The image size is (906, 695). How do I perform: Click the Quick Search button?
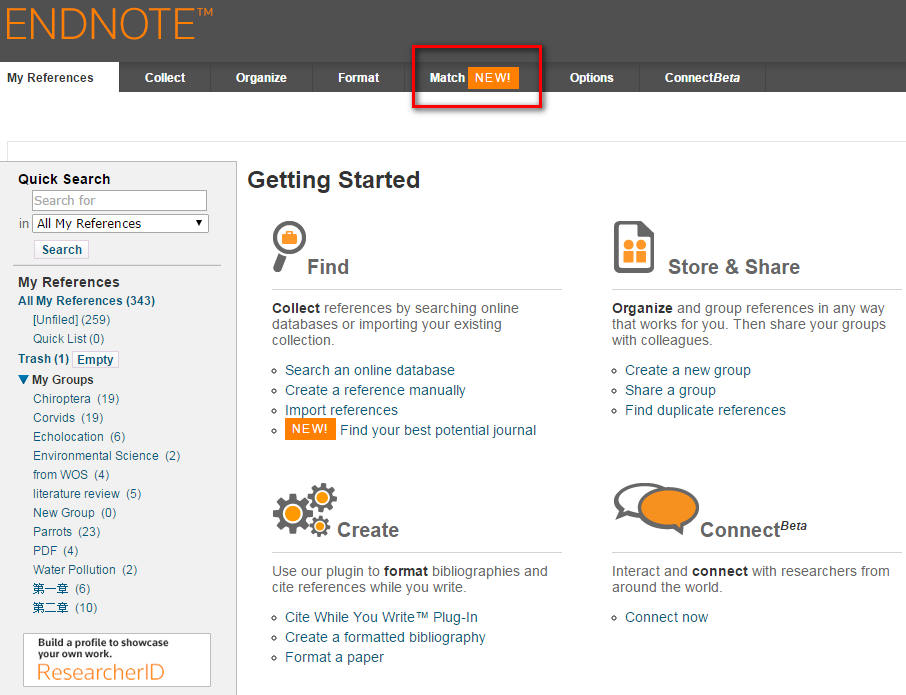62,250
